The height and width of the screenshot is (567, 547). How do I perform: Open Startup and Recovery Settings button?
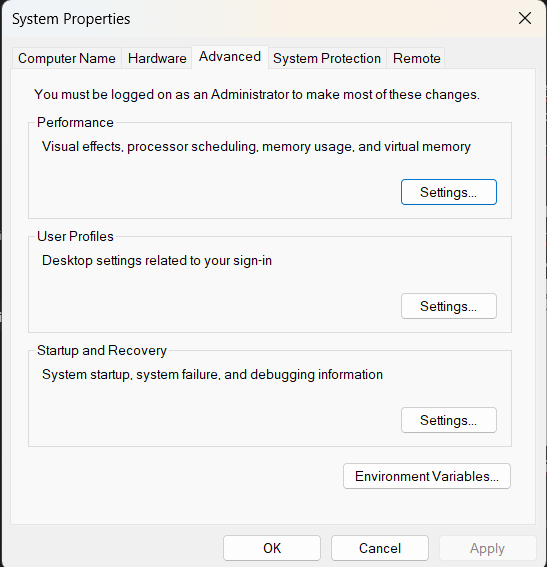point(449,420)
